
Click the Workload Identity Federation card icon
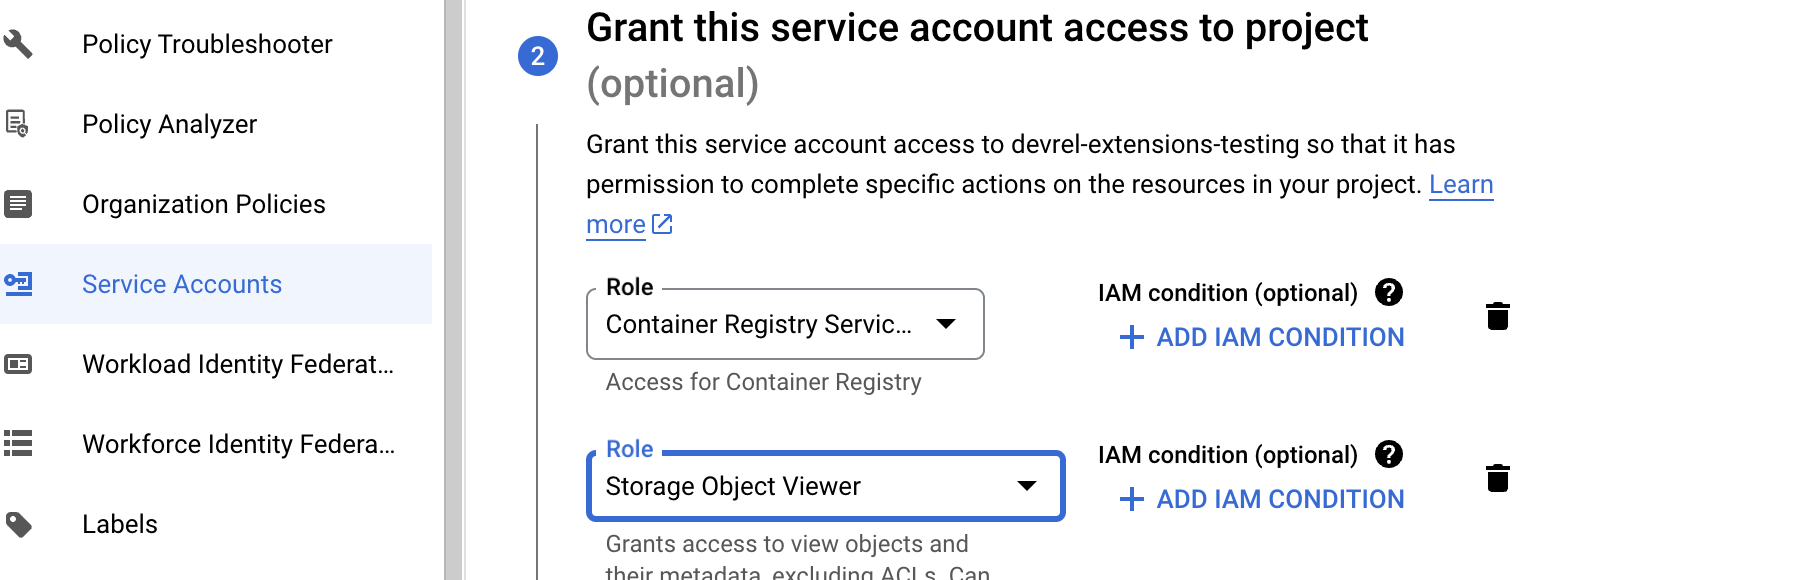click(x=18, y=364)
